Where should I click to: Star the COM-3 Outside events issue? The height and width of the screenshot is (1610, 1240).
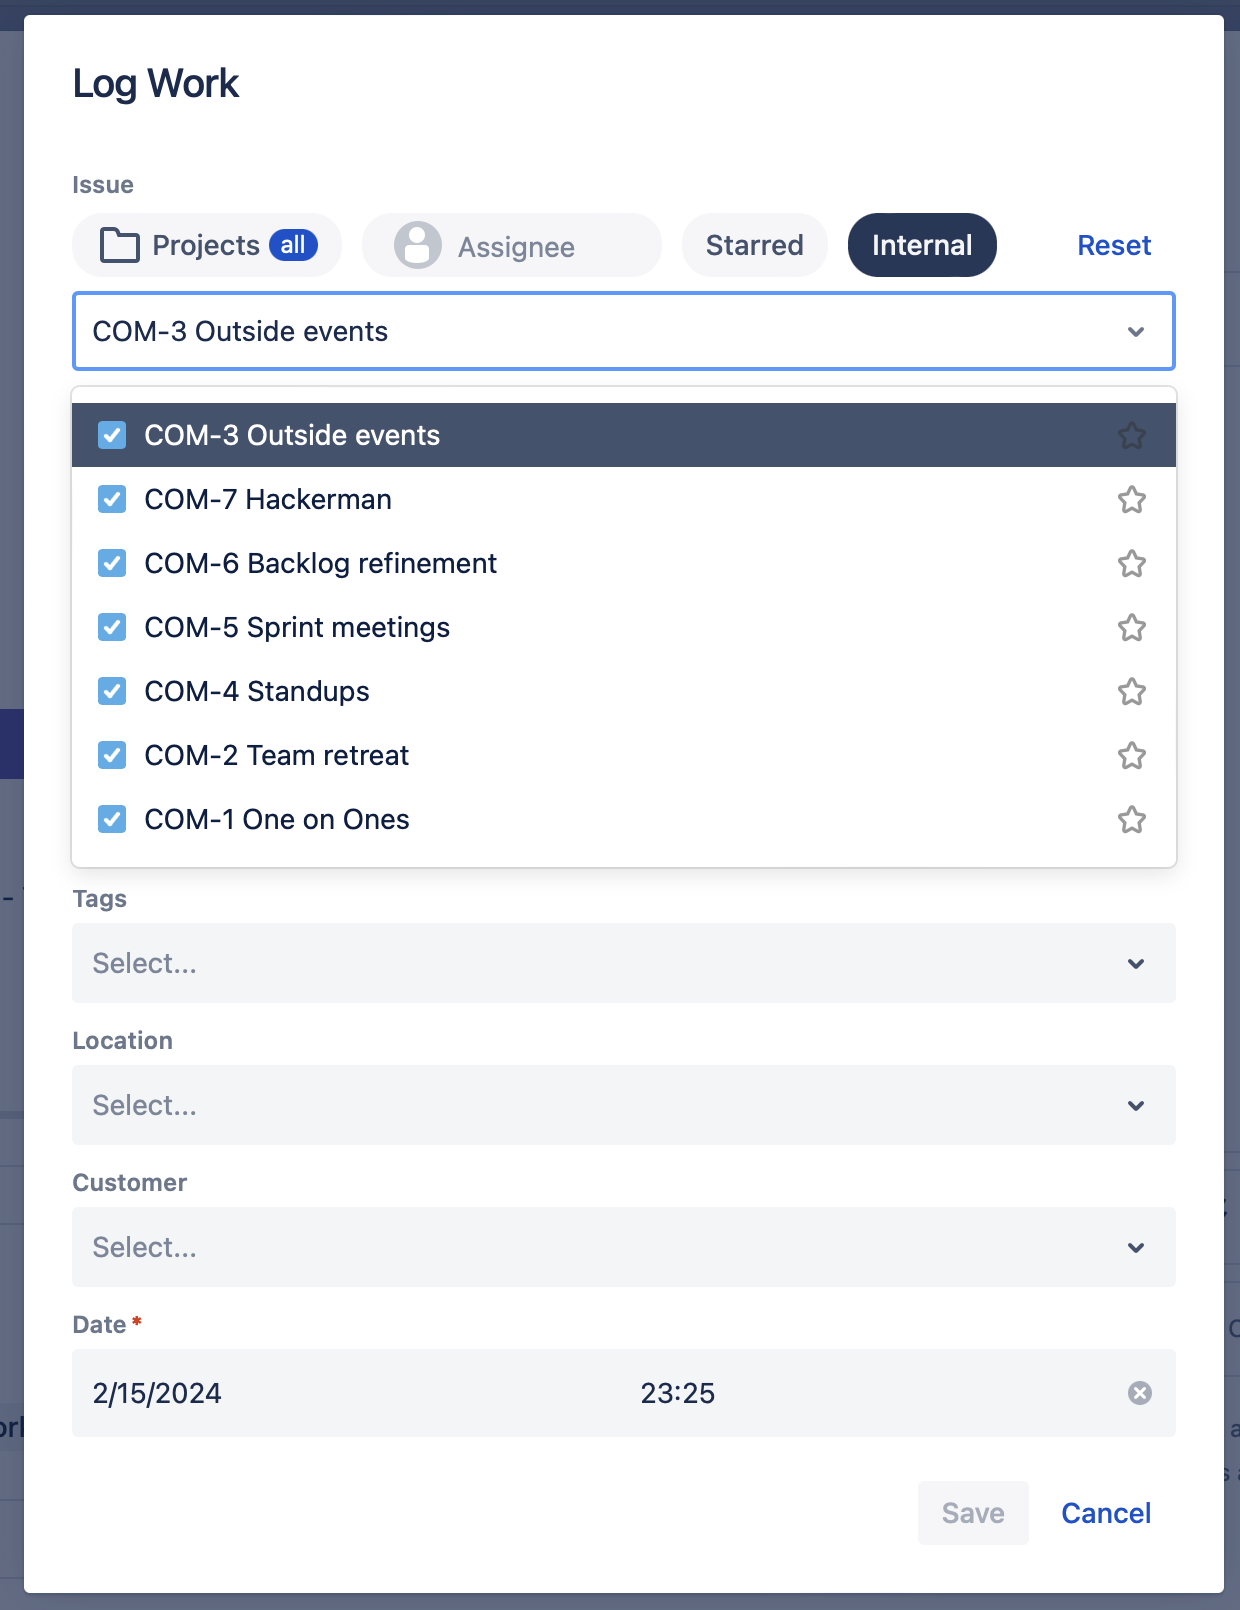click(1131, 435)
